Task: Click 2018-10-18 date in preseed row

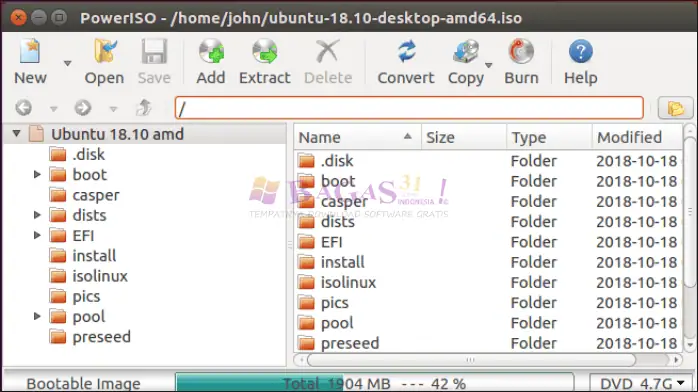Action: click(x=637, y=343)
